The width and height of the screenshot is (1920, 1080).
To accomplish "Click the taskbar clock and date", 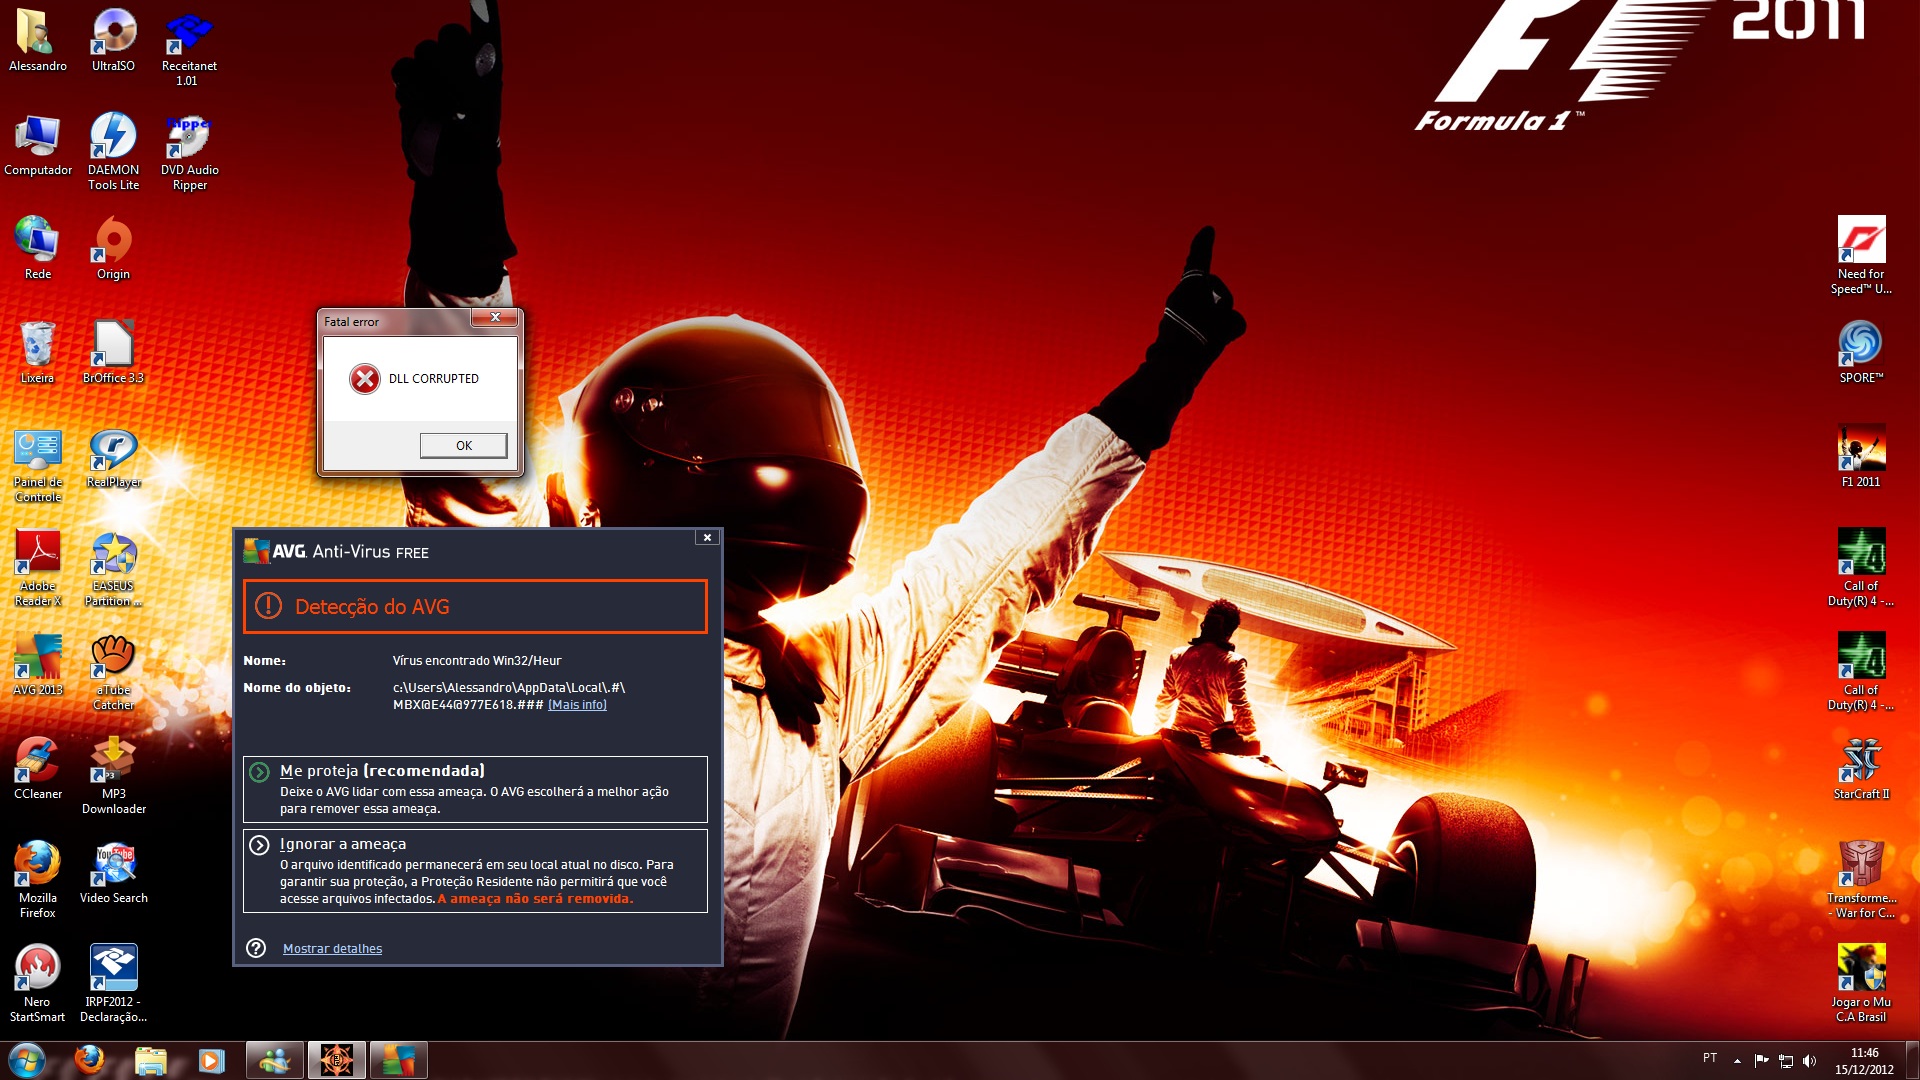I will click(x=1864, y=1061).
